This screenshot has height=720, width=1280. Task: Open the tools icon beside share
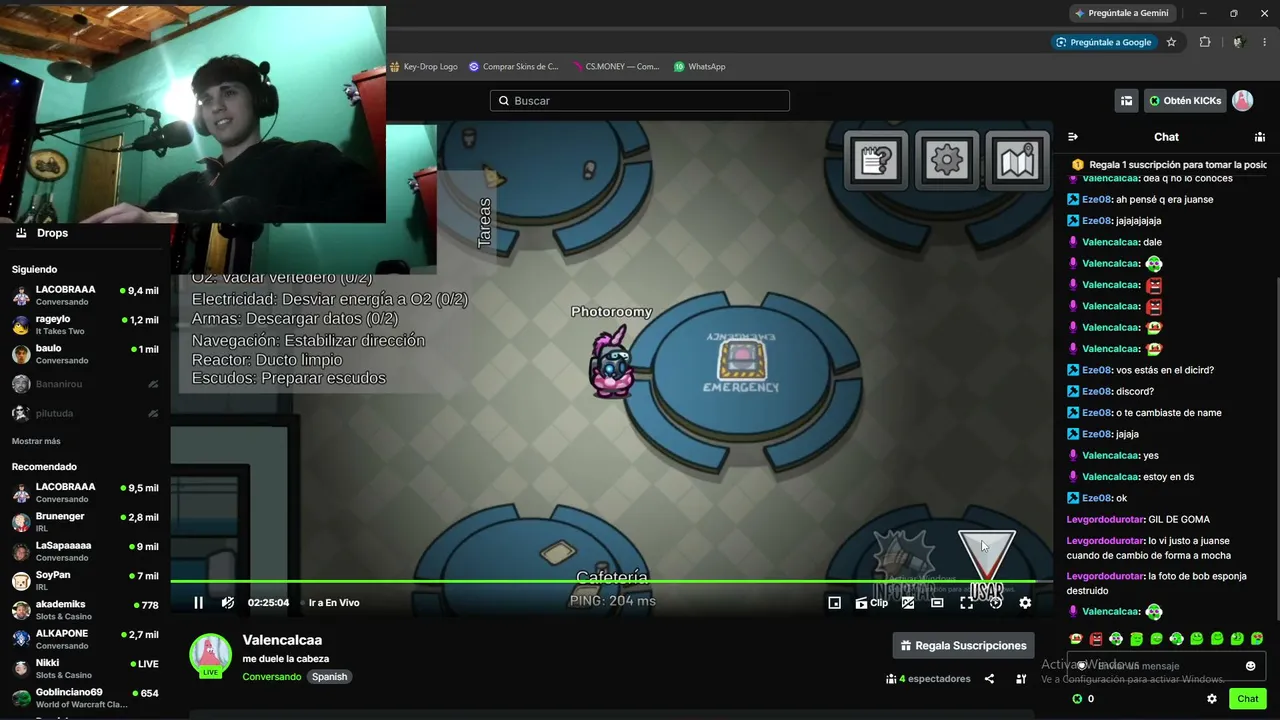point(1021,679)
